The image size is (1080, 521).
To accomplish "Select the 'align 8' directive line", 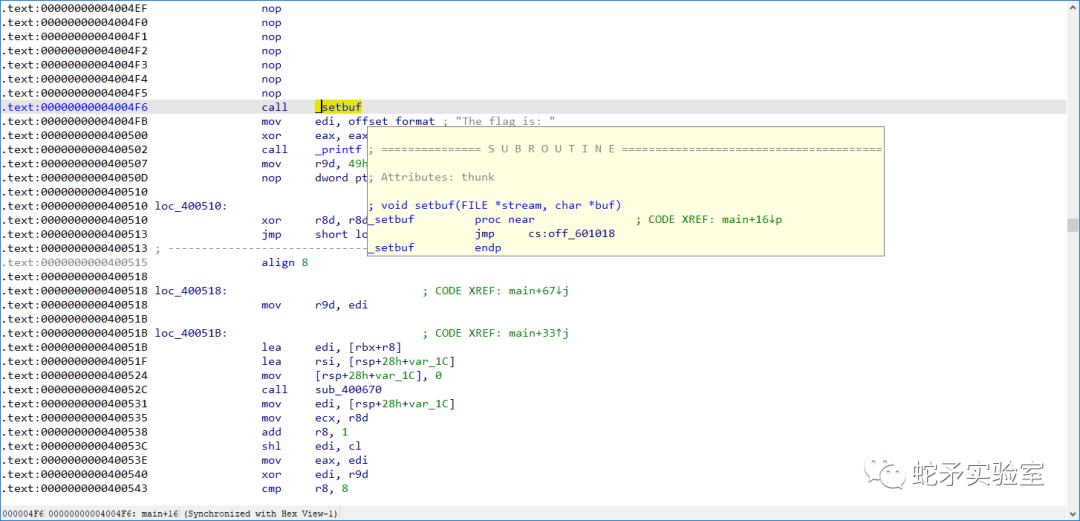I will [278, 263].
